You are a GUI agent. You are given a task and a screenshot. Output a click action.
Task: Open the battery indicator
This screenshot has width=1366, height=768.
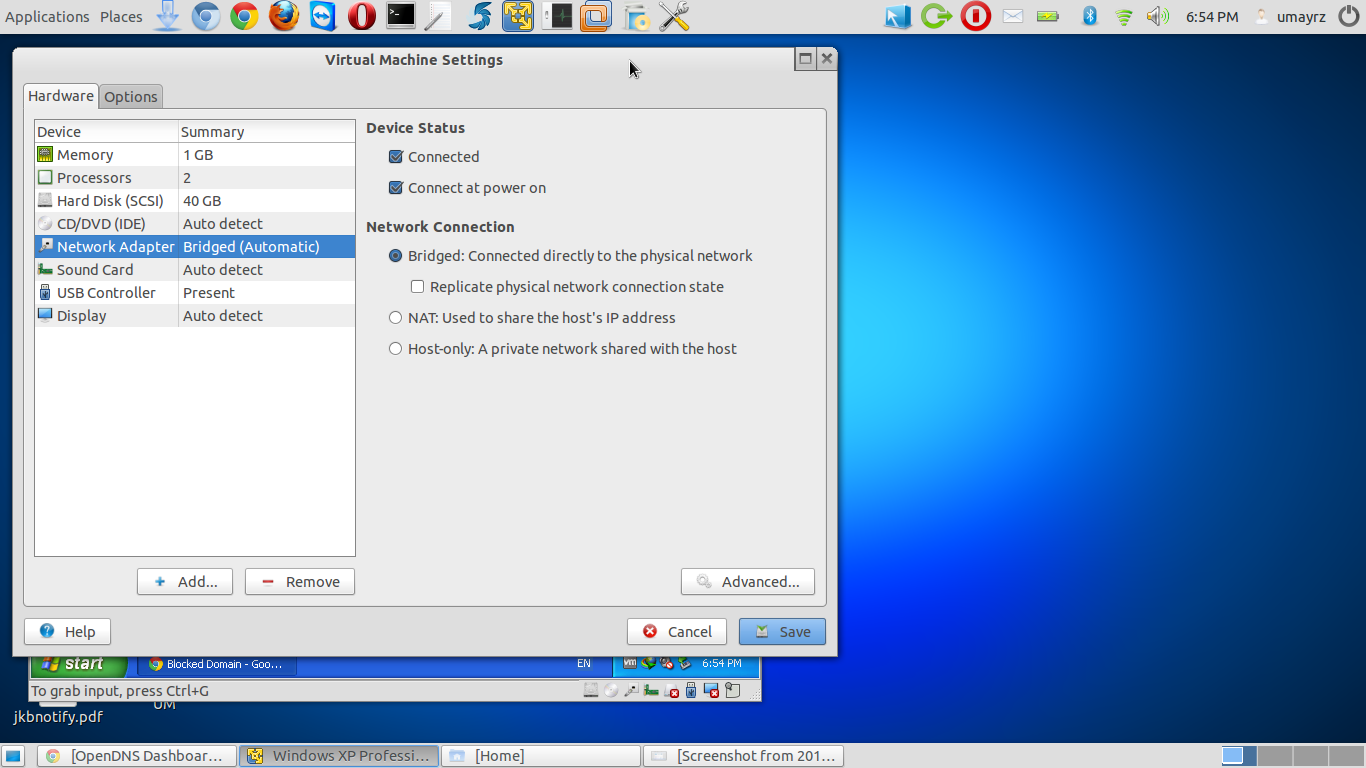tap(1048, 16)
